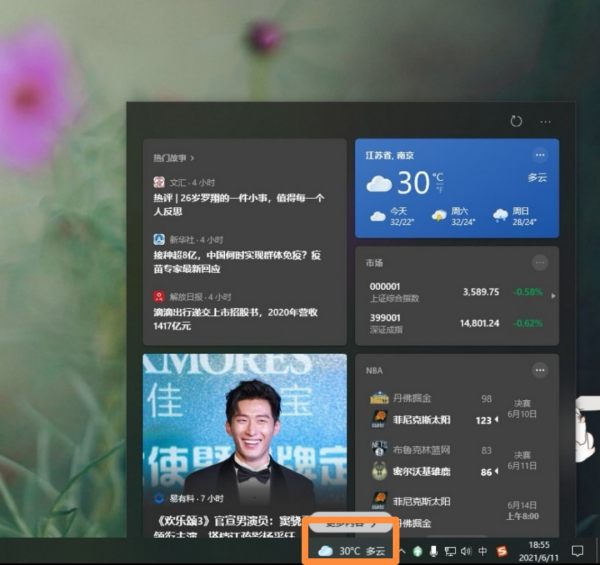The width and height of the screenshot is (600, 565).
Task: Open the widget panel's top-right more options menu
Action: [545, 121]
